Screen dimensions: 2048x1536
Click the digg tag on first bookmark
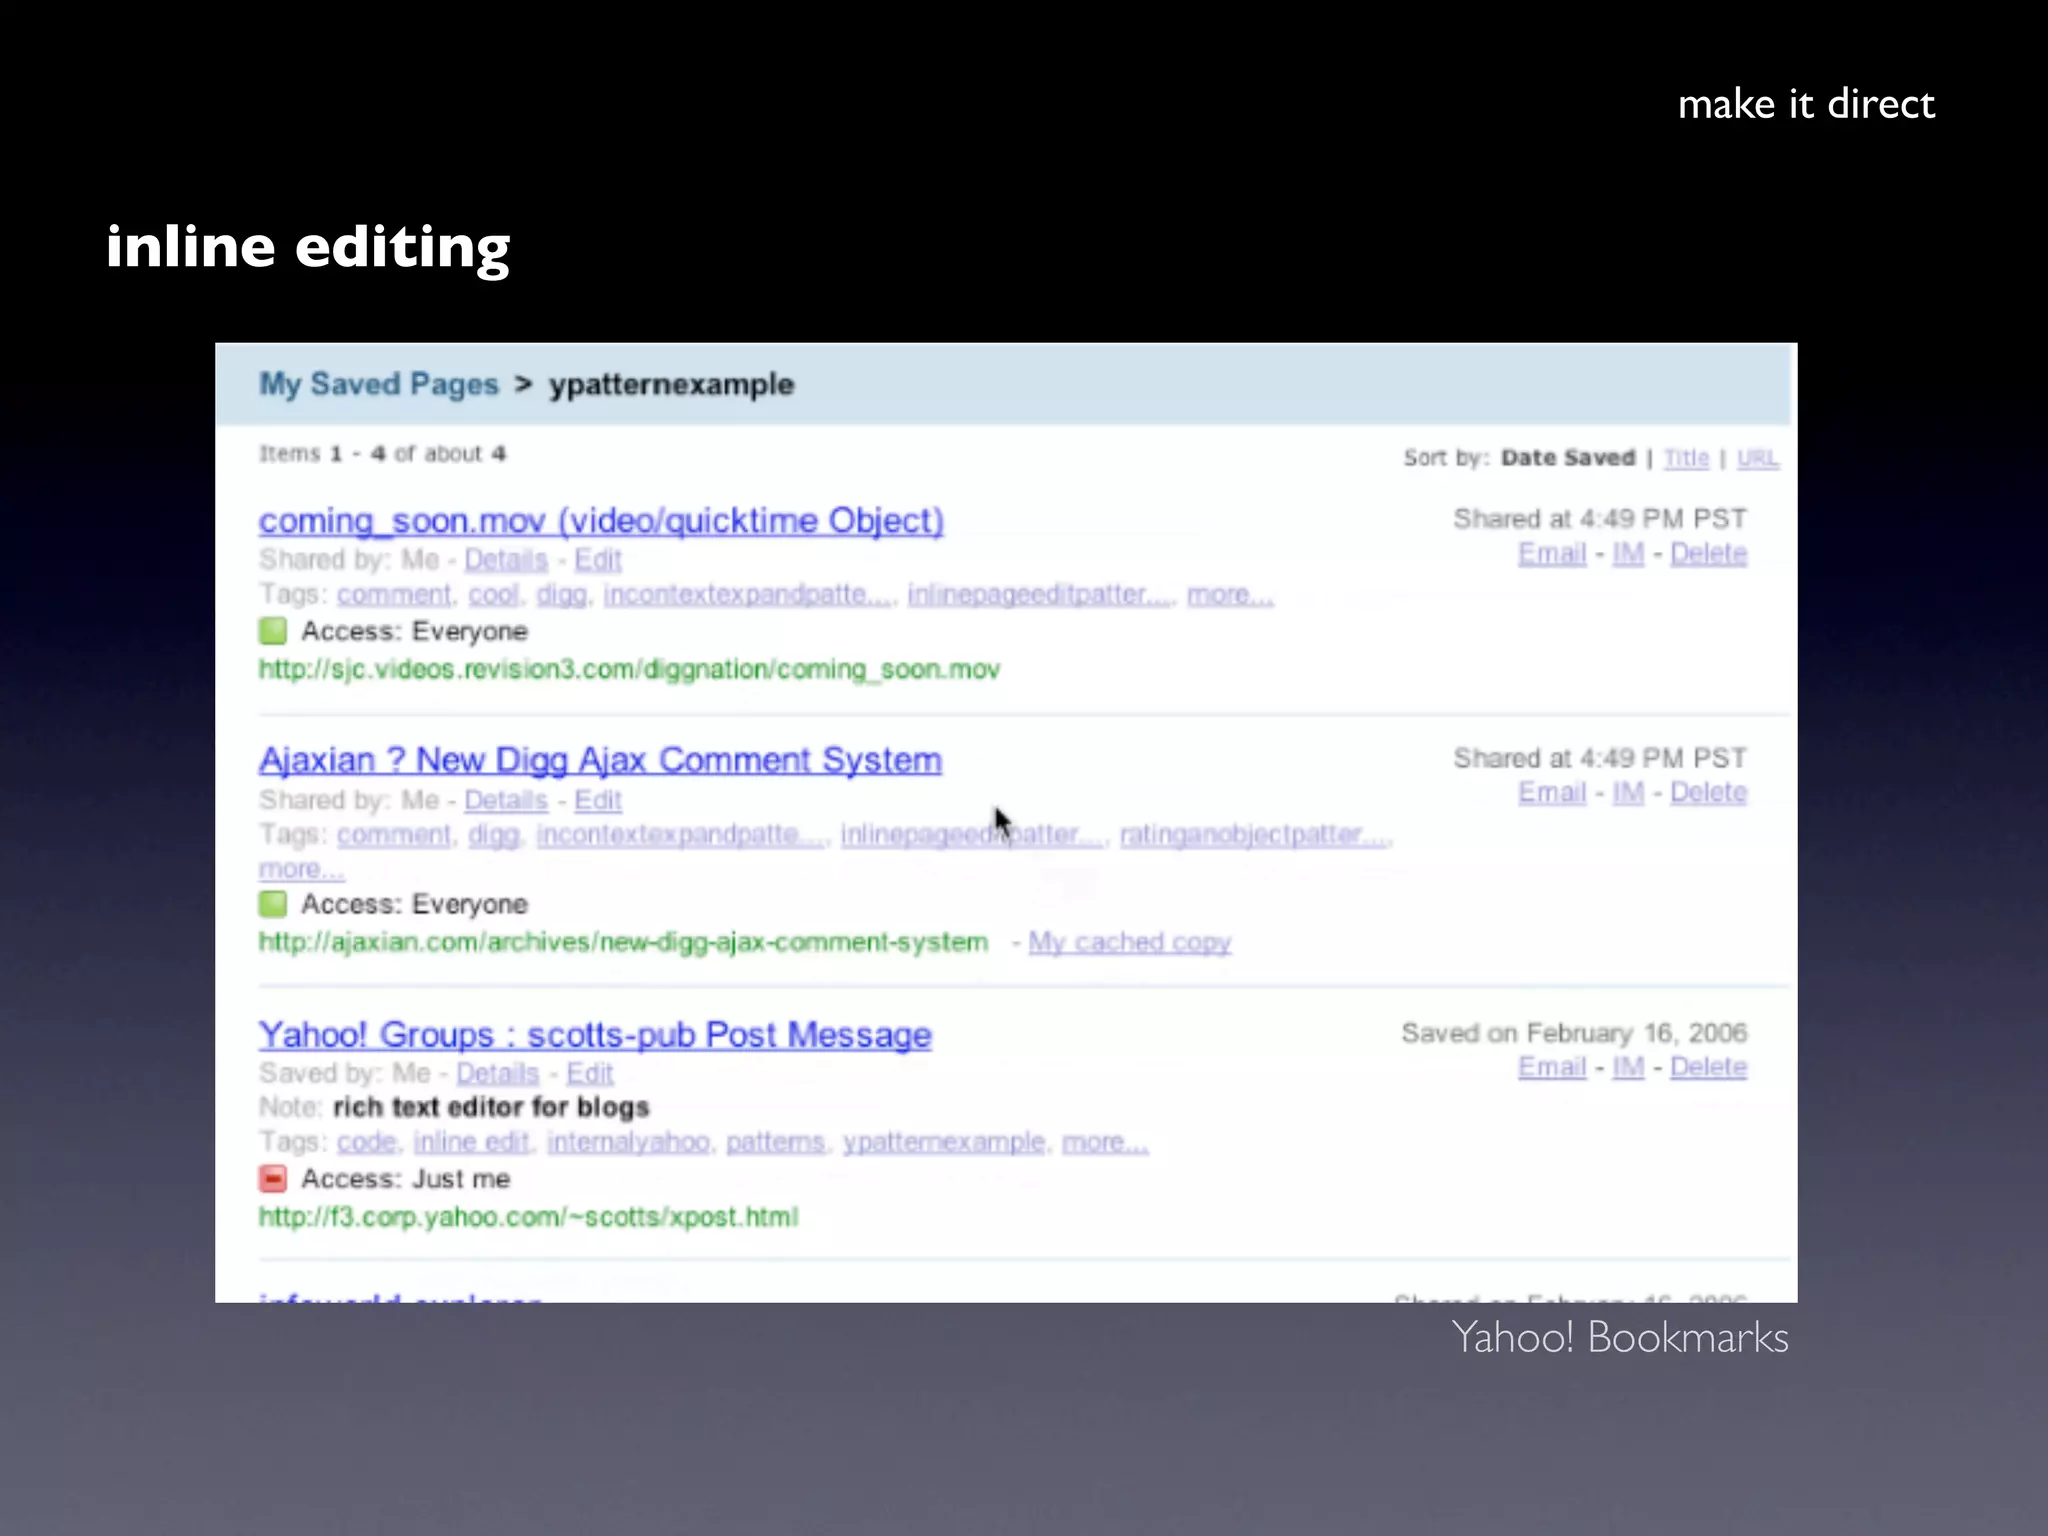coord(561,595)
